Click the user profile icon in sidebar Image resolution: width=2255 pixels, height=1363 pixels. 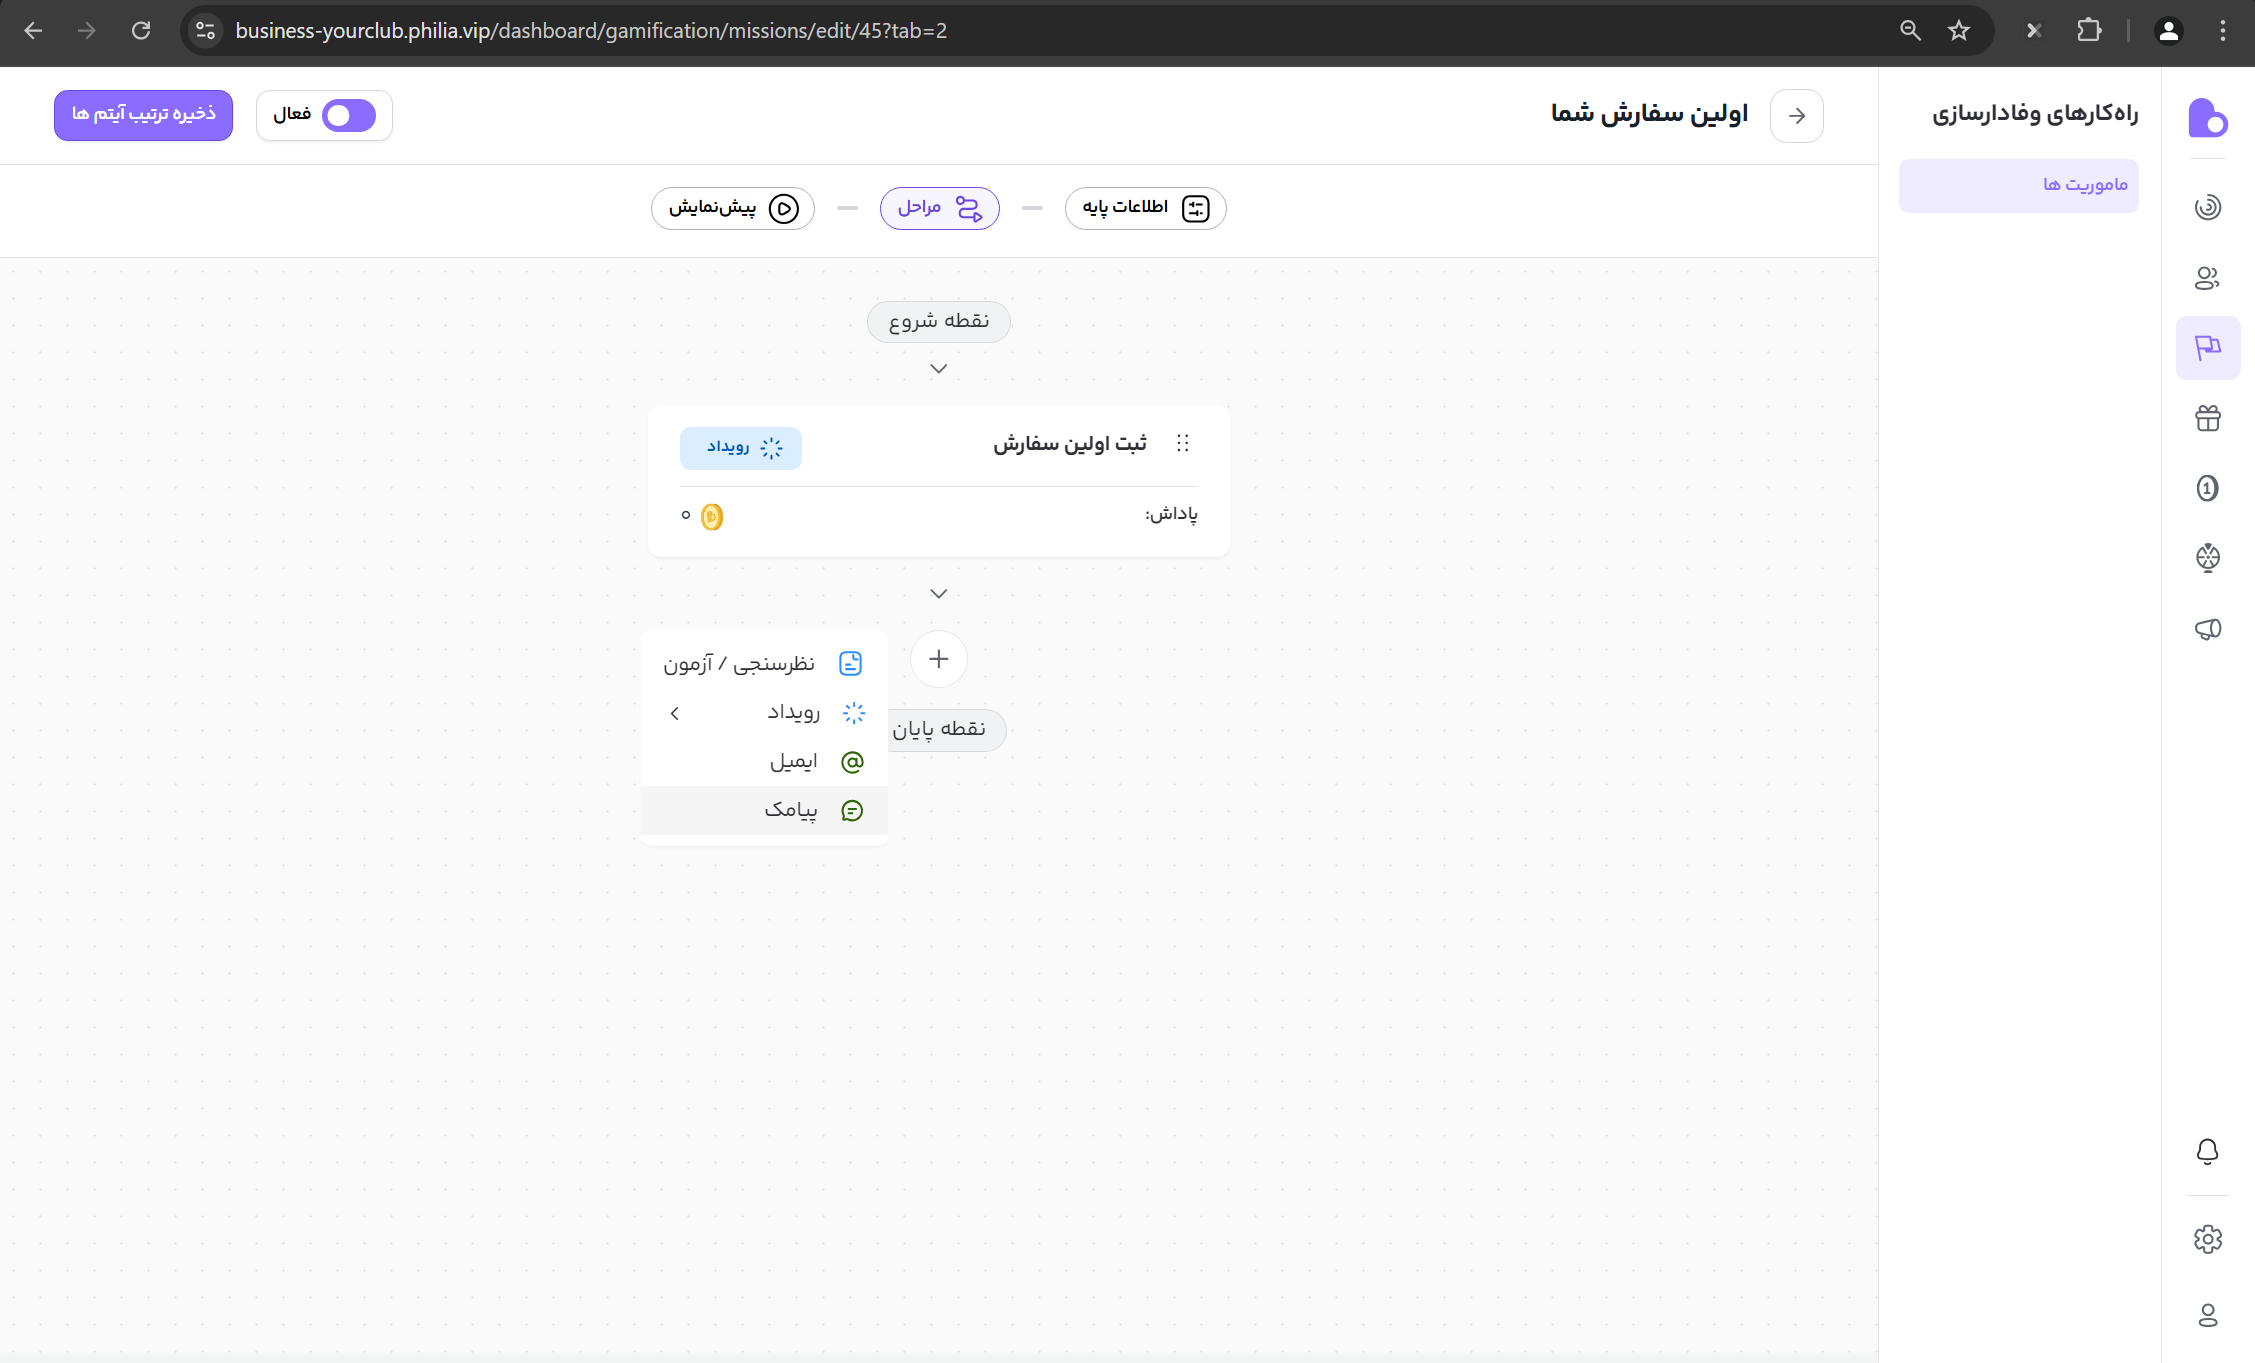click(2207, 1316)
